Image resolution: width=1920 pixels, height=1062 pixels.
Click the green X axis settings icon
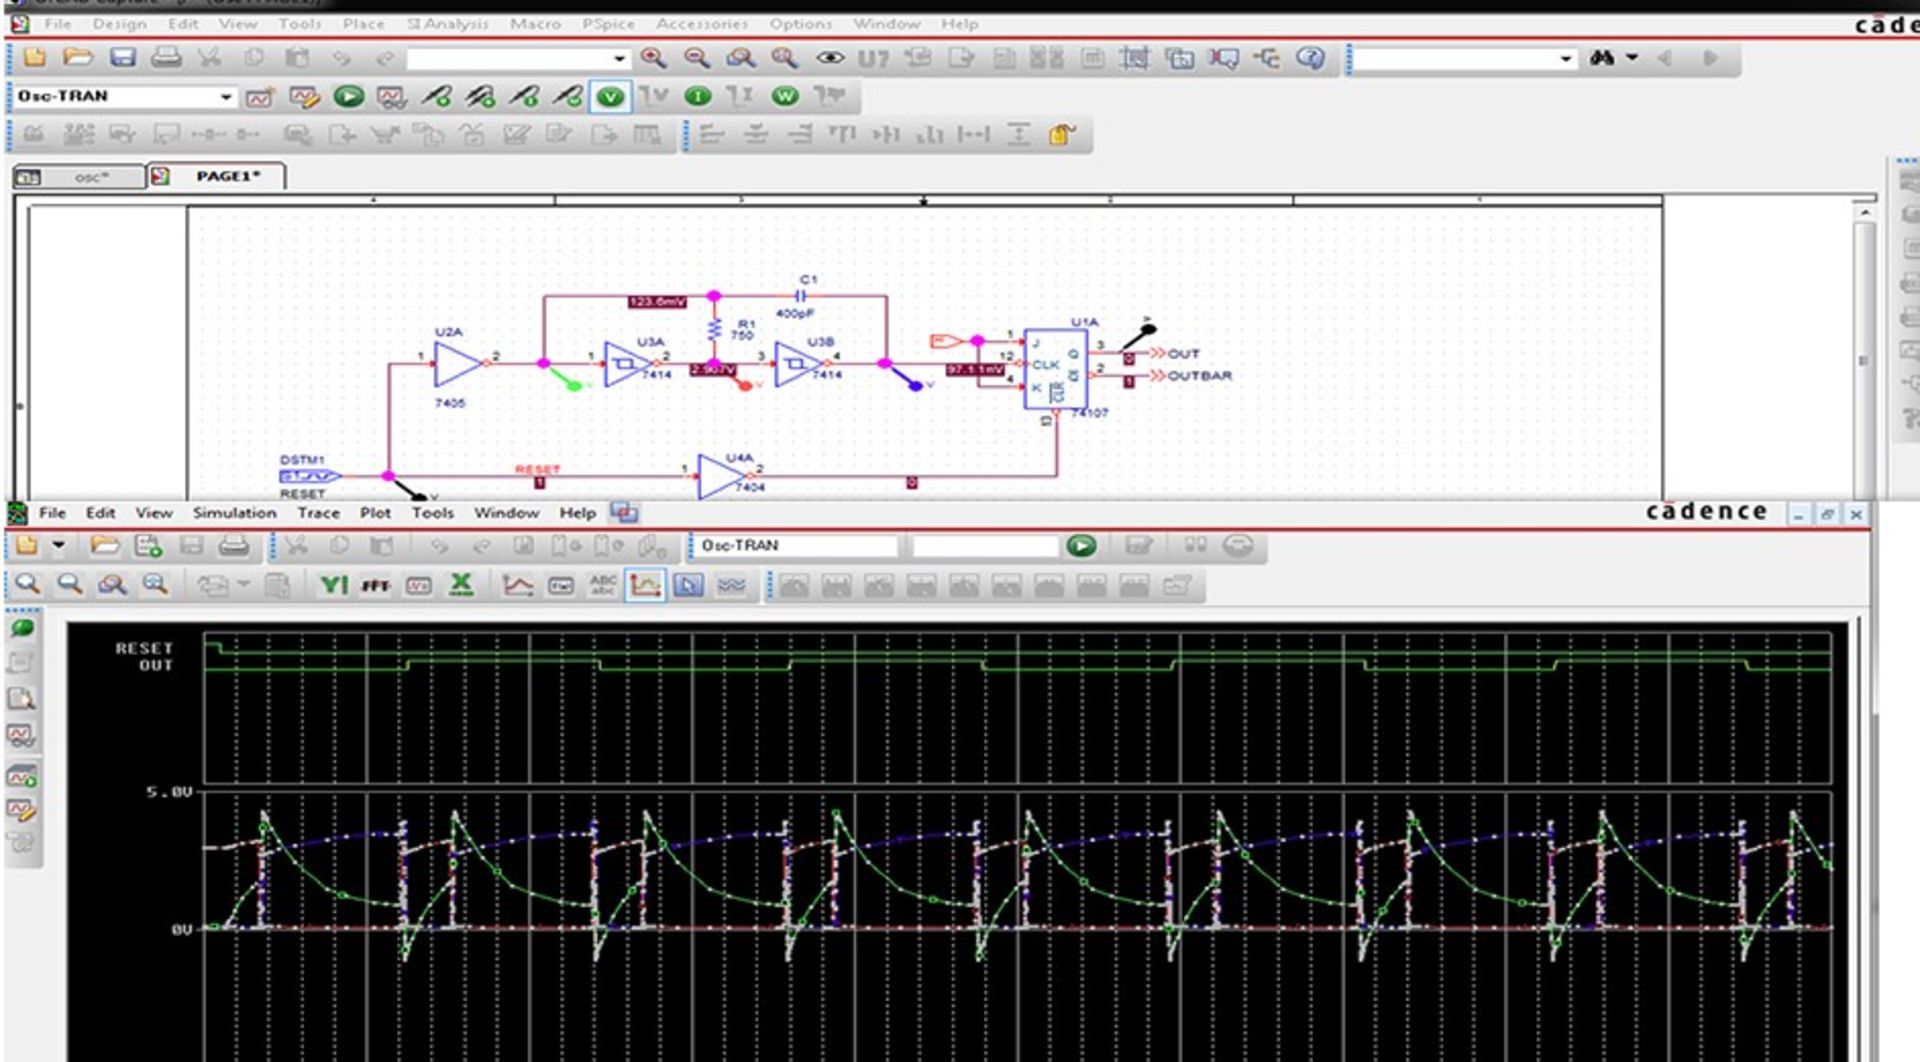(461, 585)
